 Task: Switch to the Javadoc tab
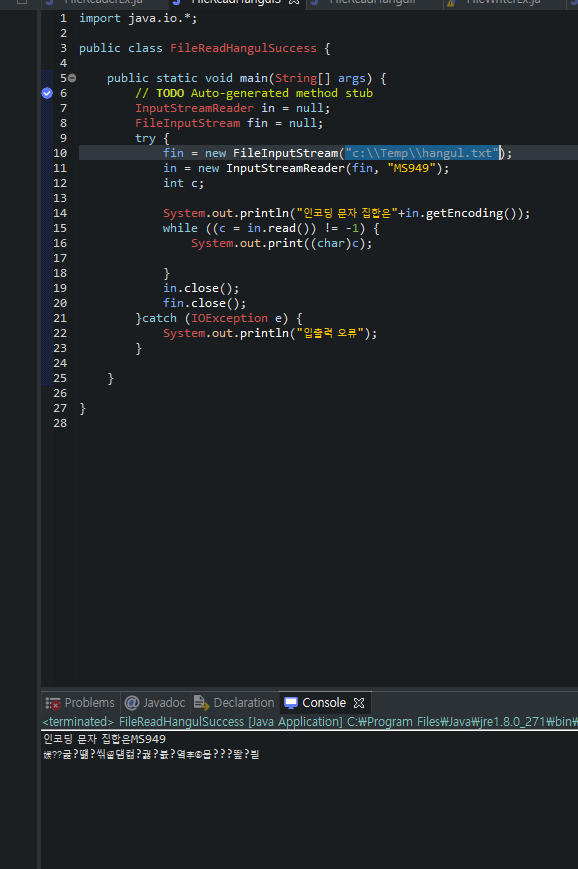click(x=156, y=703)
